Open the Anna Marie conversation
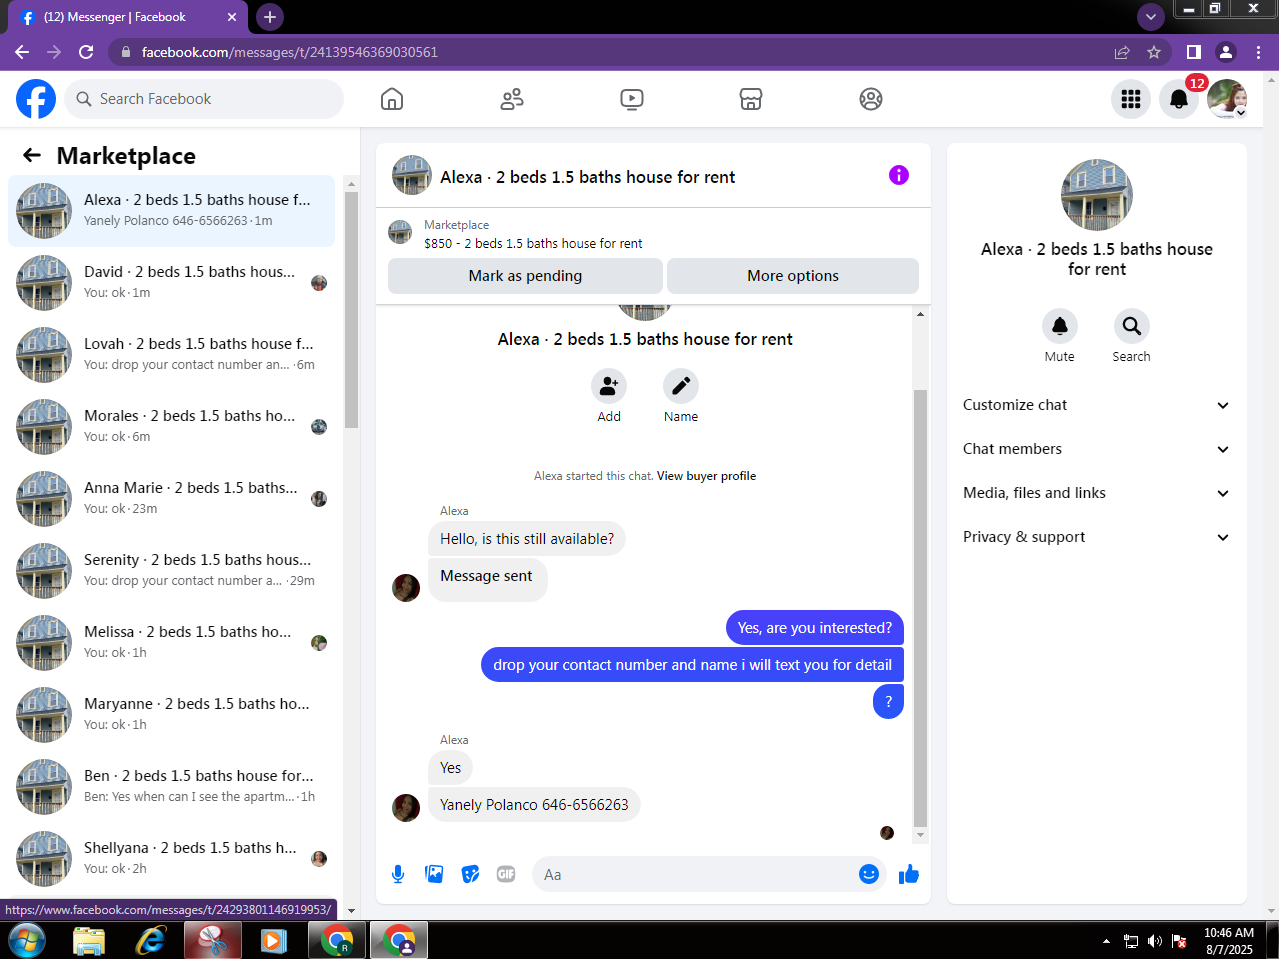The width and height of the screenshot is (1279, 959). [x=172, y=499]
